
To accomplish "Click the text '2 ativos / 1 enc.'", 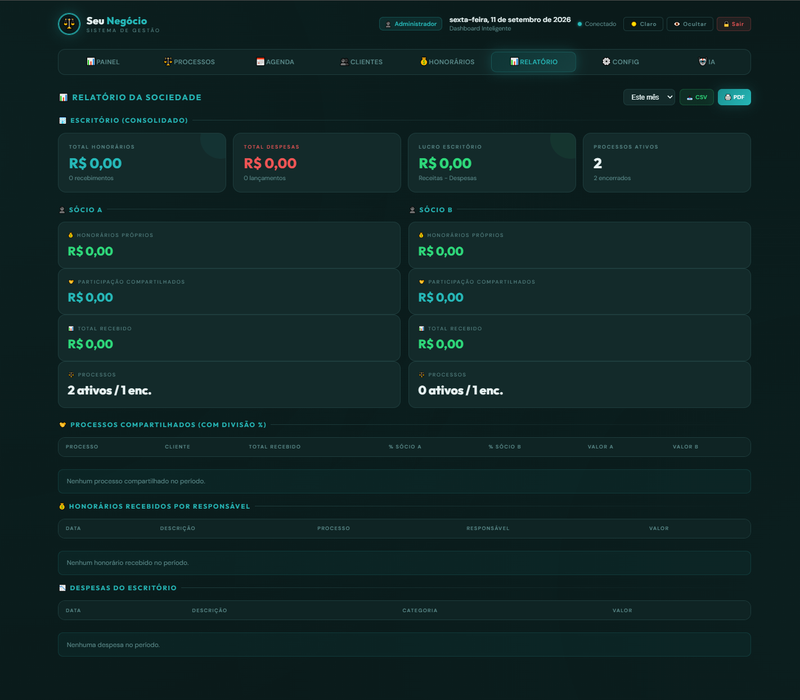I will pos(110,390).
